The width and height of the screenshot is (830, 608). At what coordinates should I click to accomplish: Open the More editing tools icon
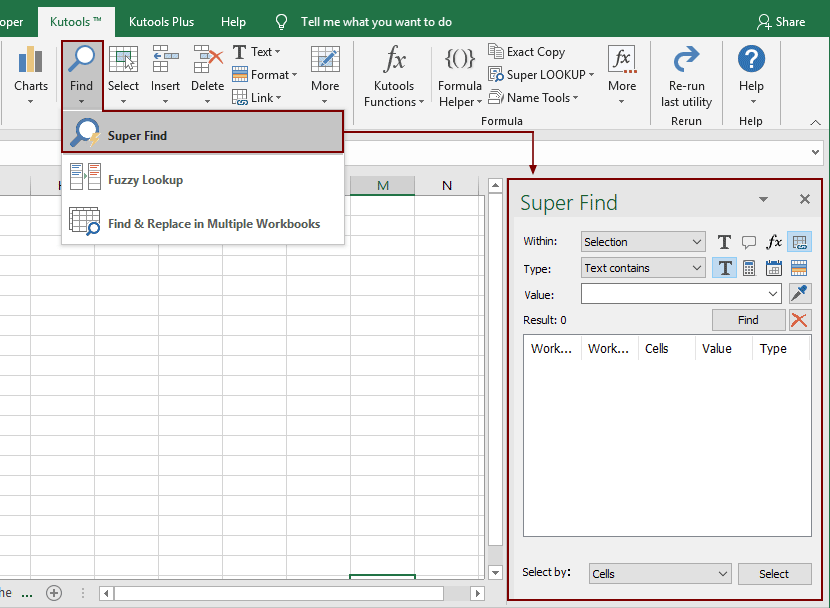click(x=325, y=74)
